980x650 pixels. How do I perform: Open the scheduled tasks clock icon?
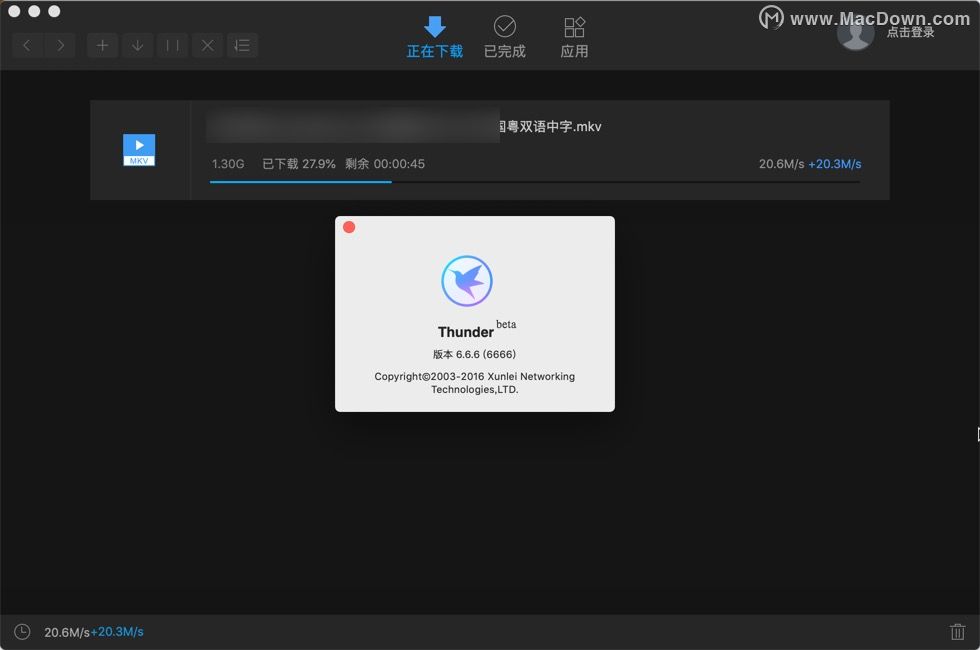click(22, 632)
